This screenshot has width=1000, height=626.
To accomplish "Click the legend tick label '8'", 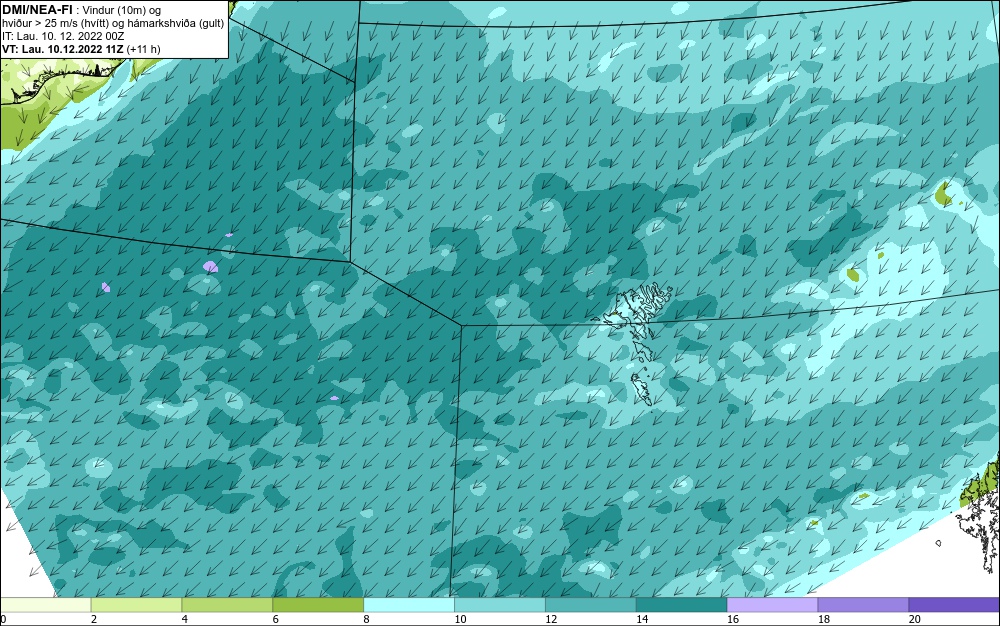I will click(x=366, y=619).
